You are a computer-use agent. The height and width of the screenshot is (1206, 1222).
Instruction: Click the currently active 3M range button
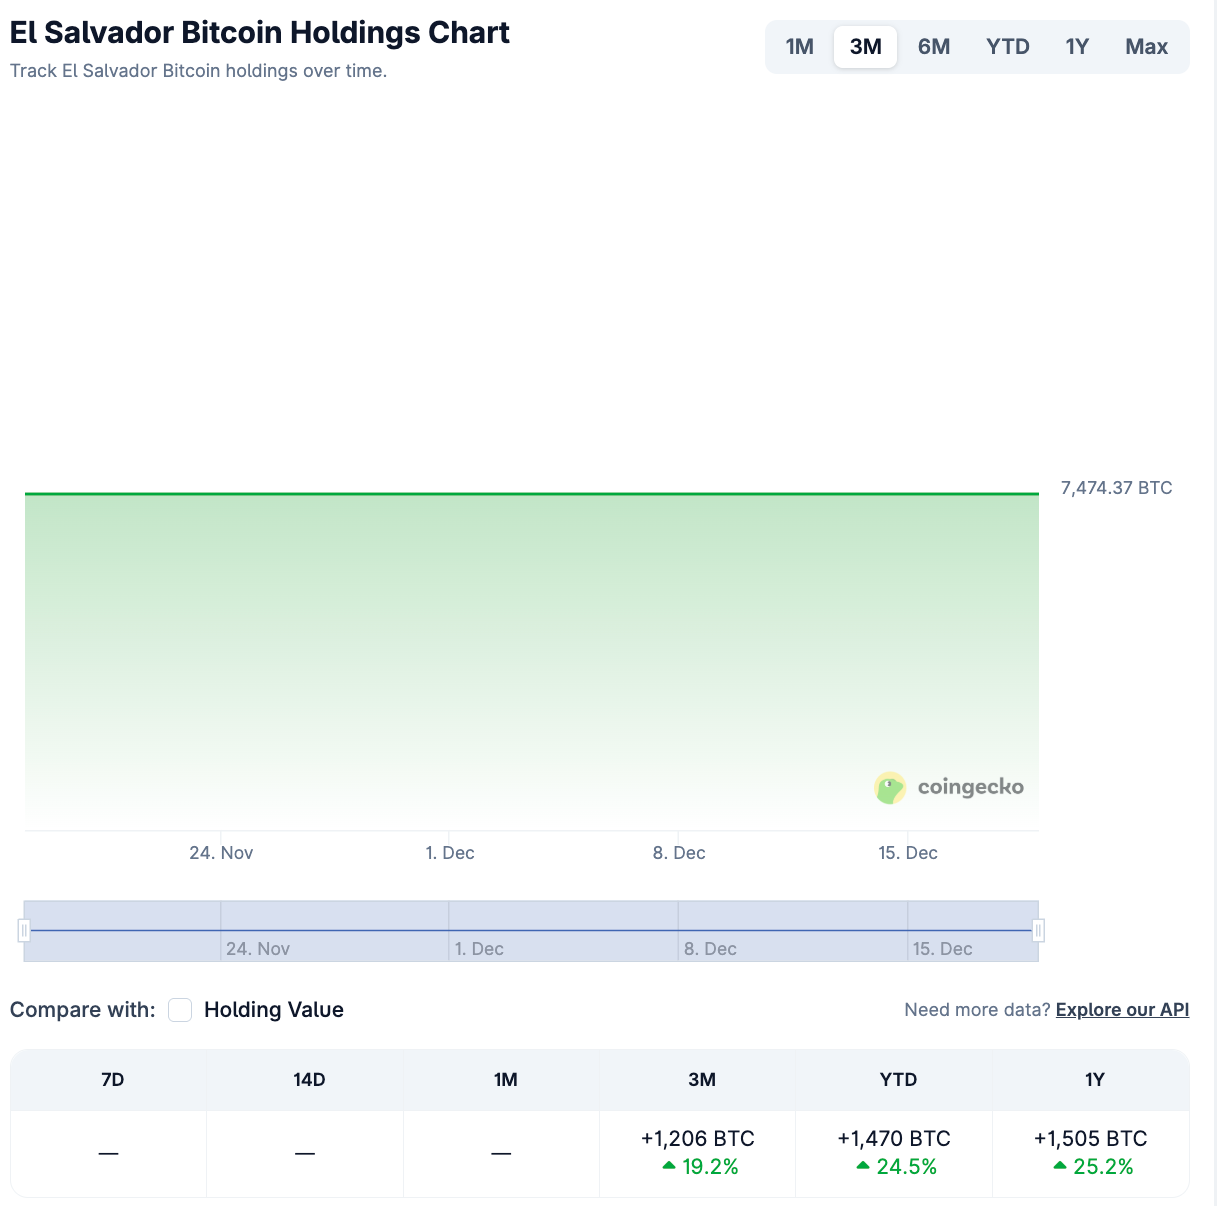pos(864,46)
